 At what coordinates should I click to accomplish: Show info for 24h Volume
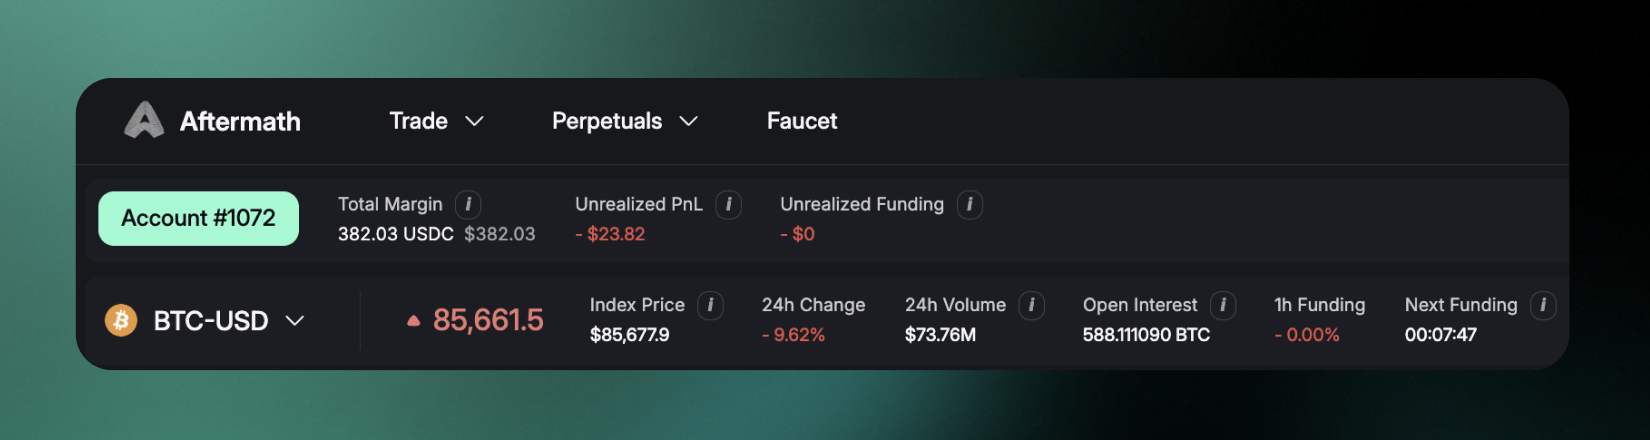point(1031,305)
